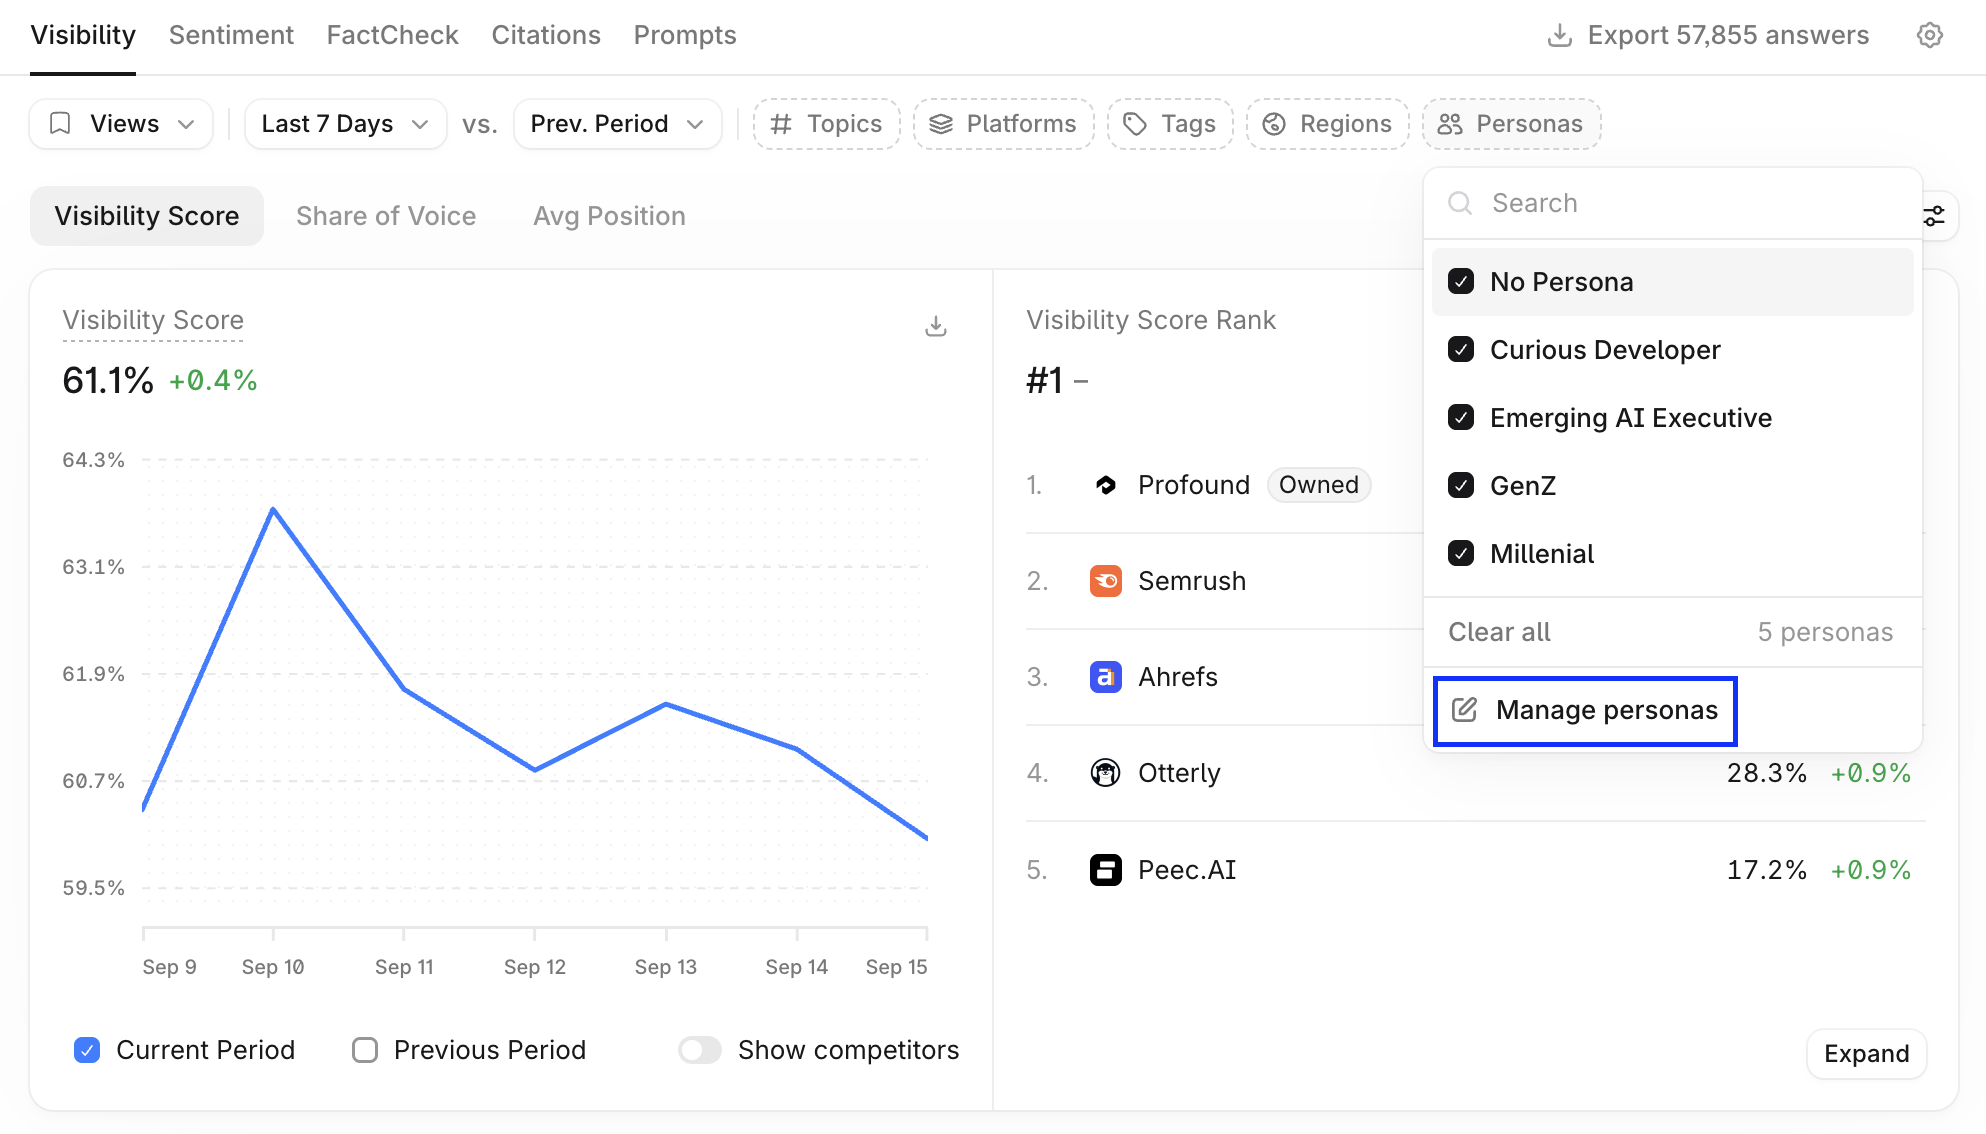Select the Share of Voice tab
1986x1134 pixels.
pyautogui.click(x=386, y=216)
